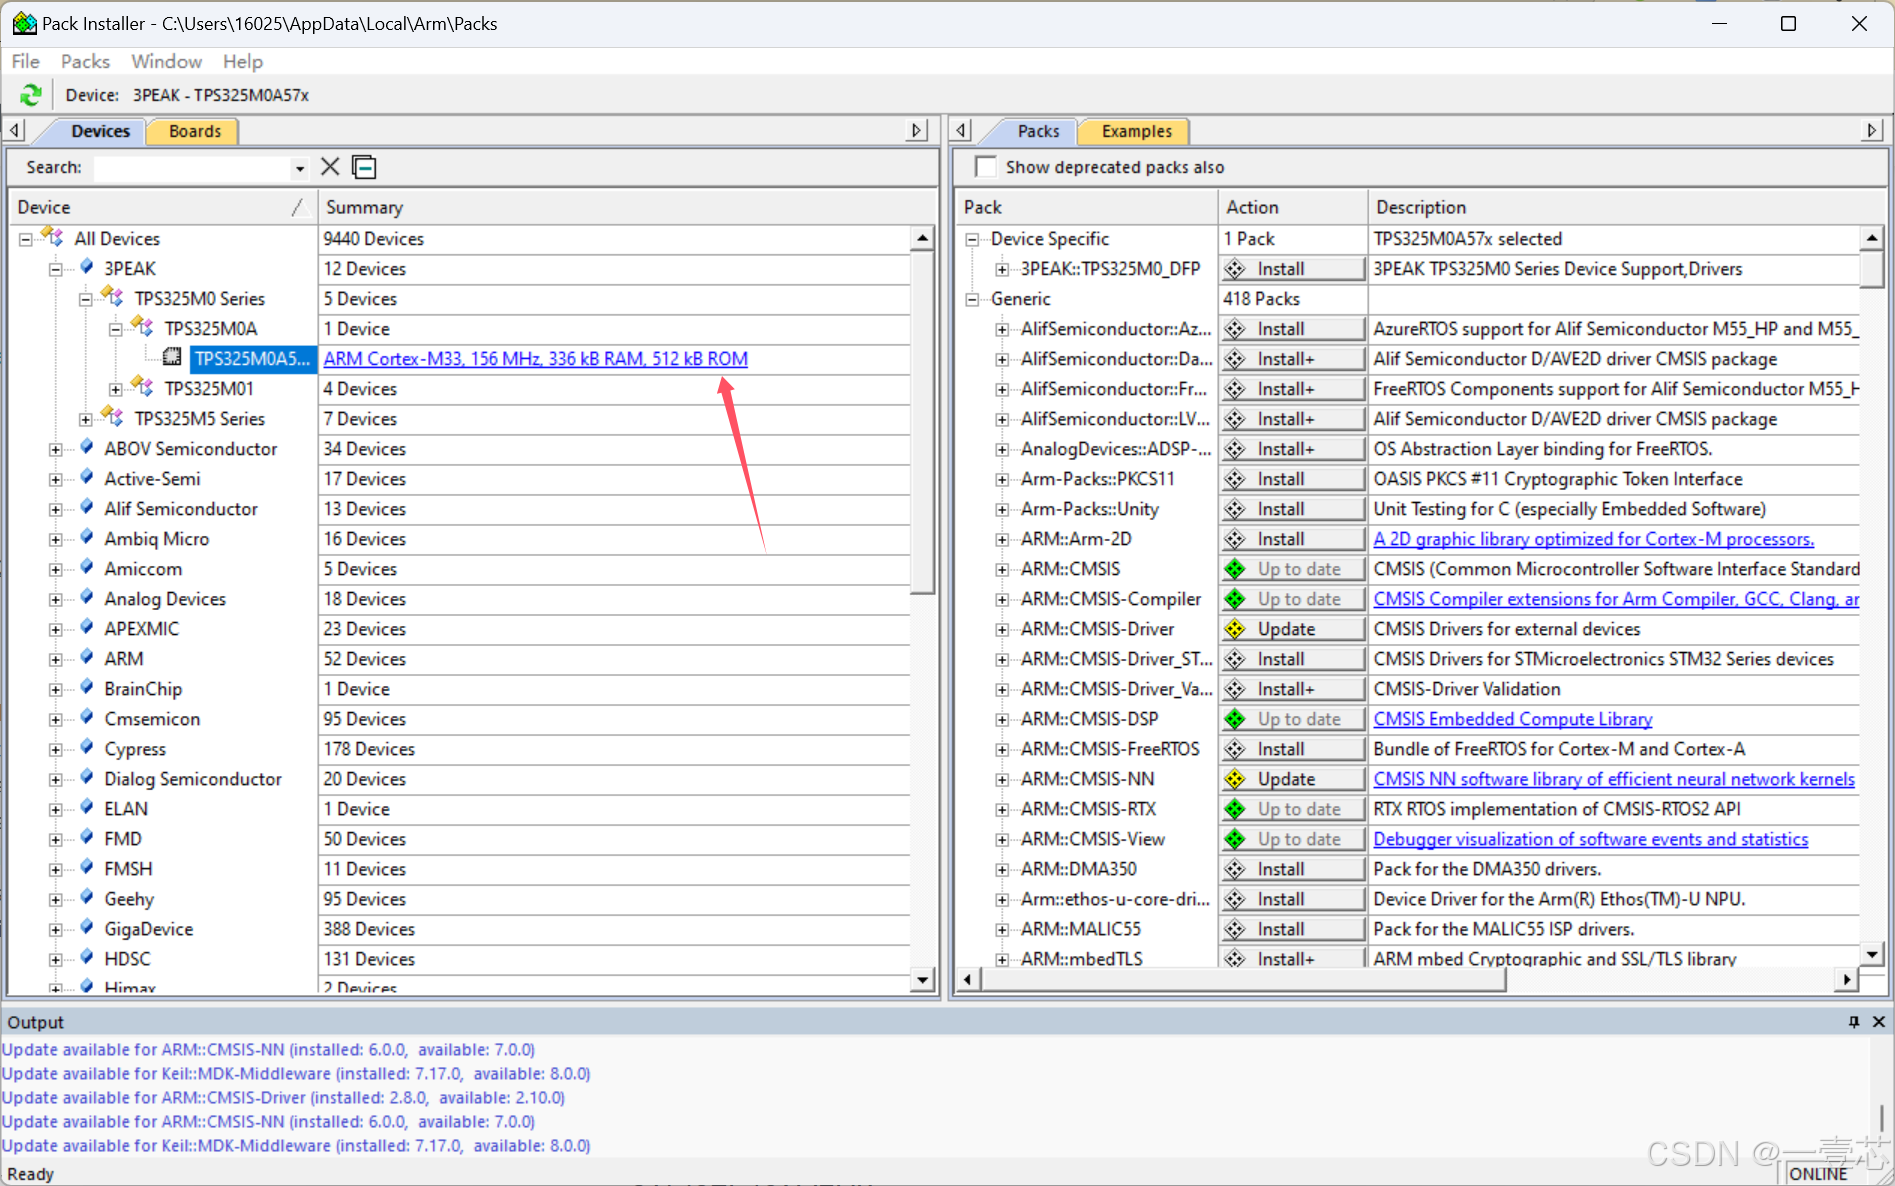This screenshot has width=1895, height=1186.
Task: Install the Arm-Packs::Unity pack
Action: click(1293, 509)
